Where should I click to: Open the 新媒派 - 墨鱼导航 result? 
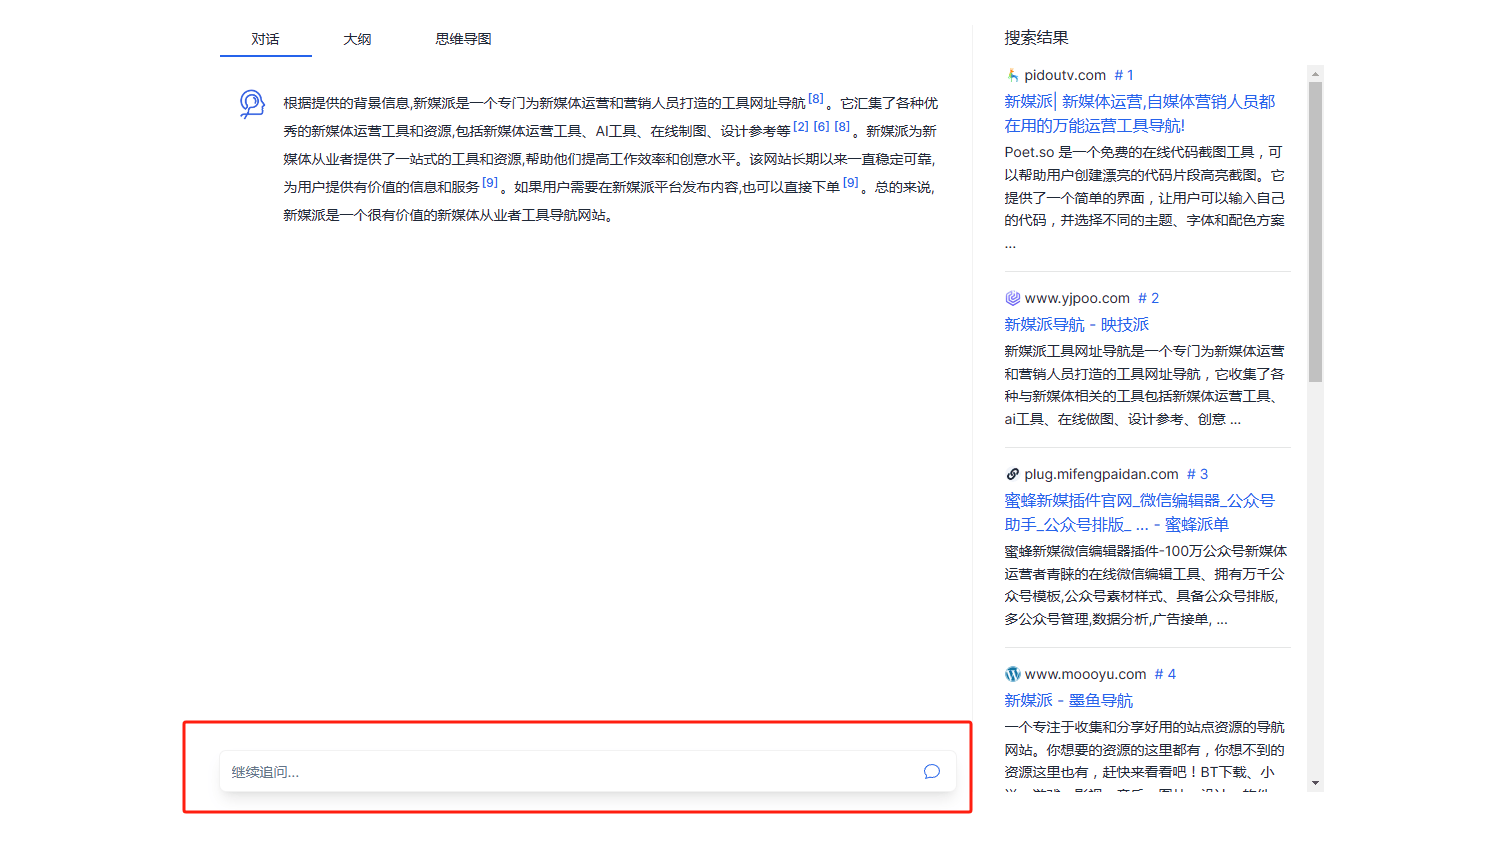[x=1068, y=700]
